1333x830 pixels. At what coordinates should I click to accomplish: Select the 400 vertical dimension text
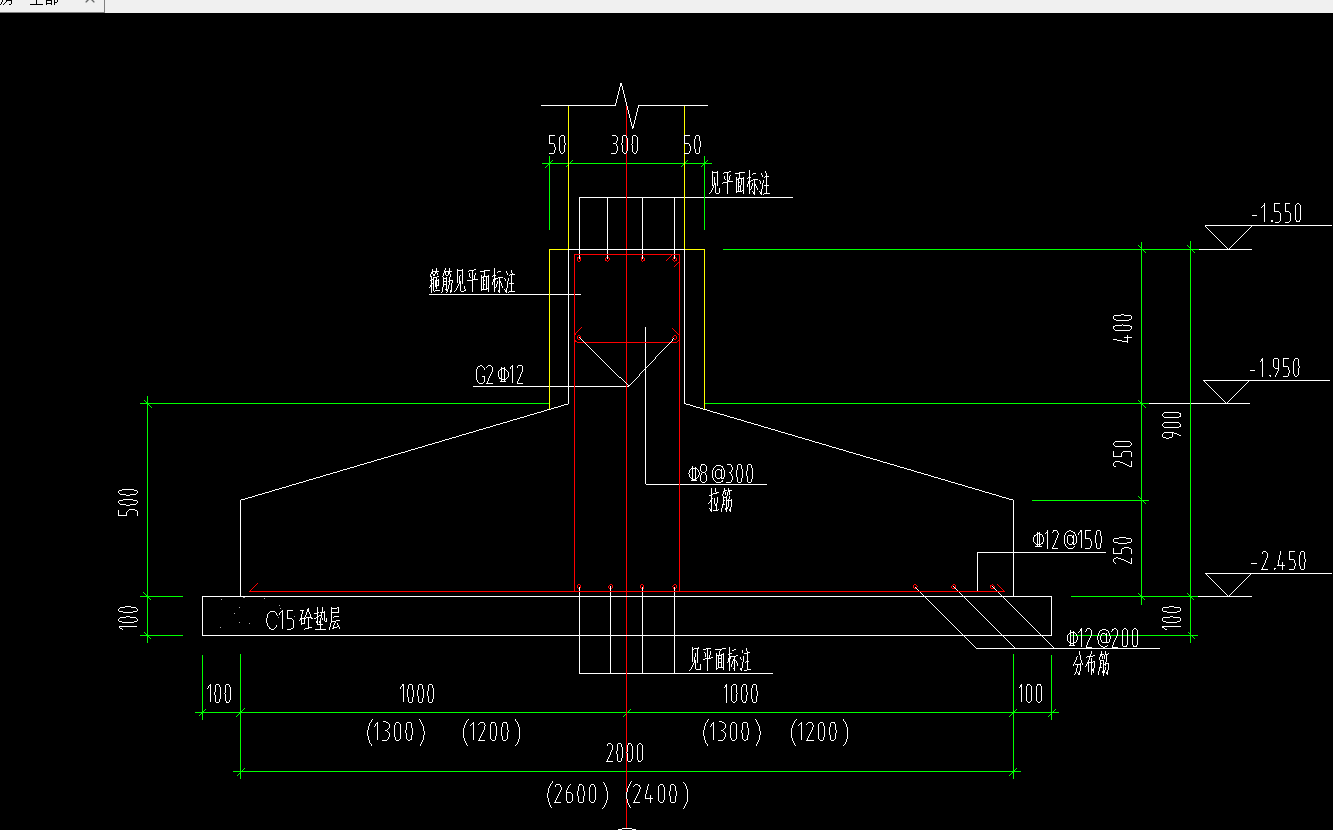click(1122, 328)
